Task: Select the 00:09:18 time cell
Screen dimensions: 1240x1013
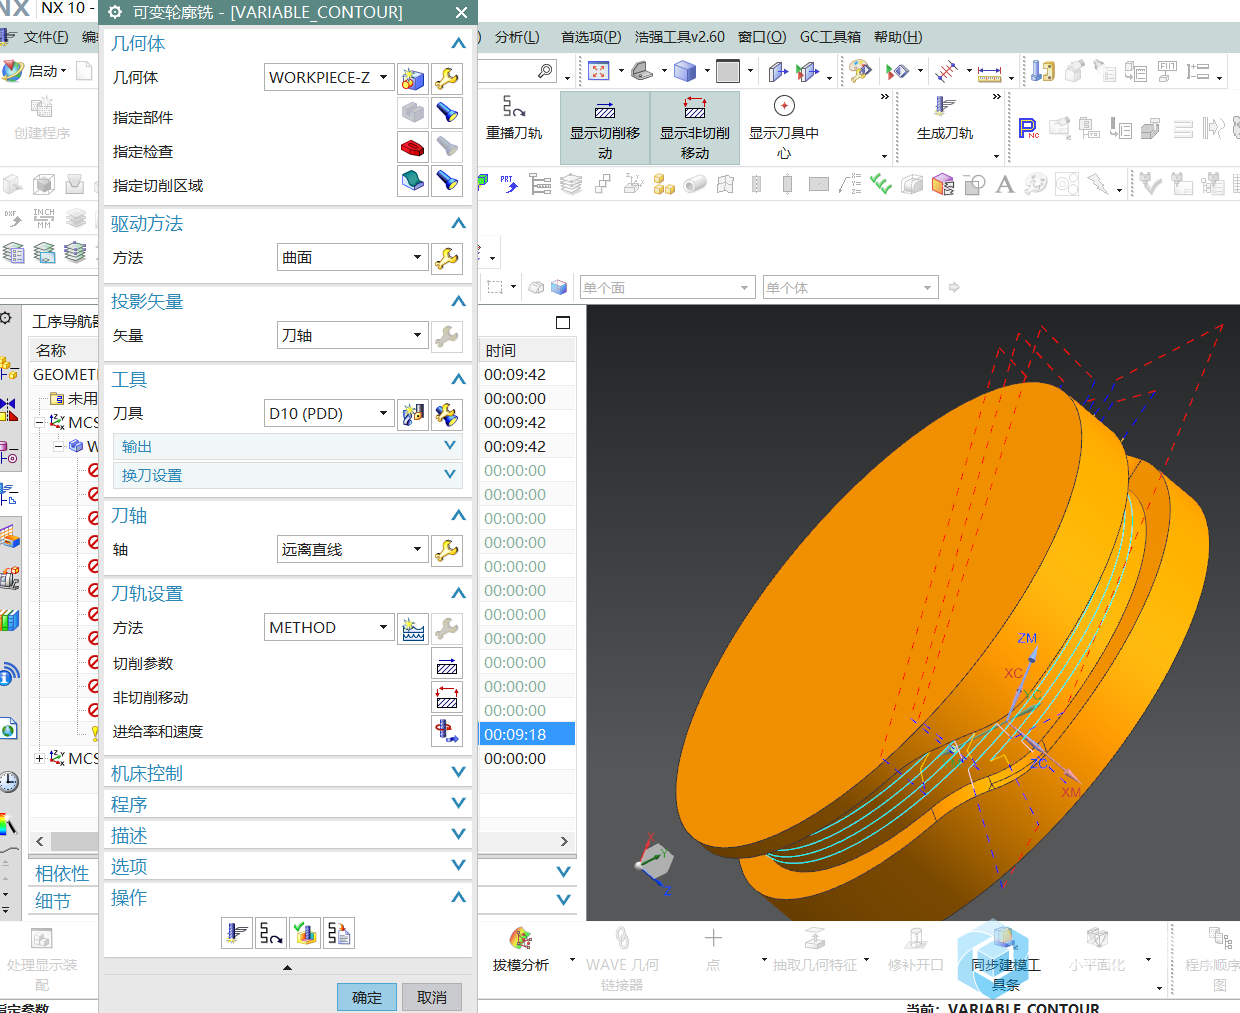Action: click(527, 734)
